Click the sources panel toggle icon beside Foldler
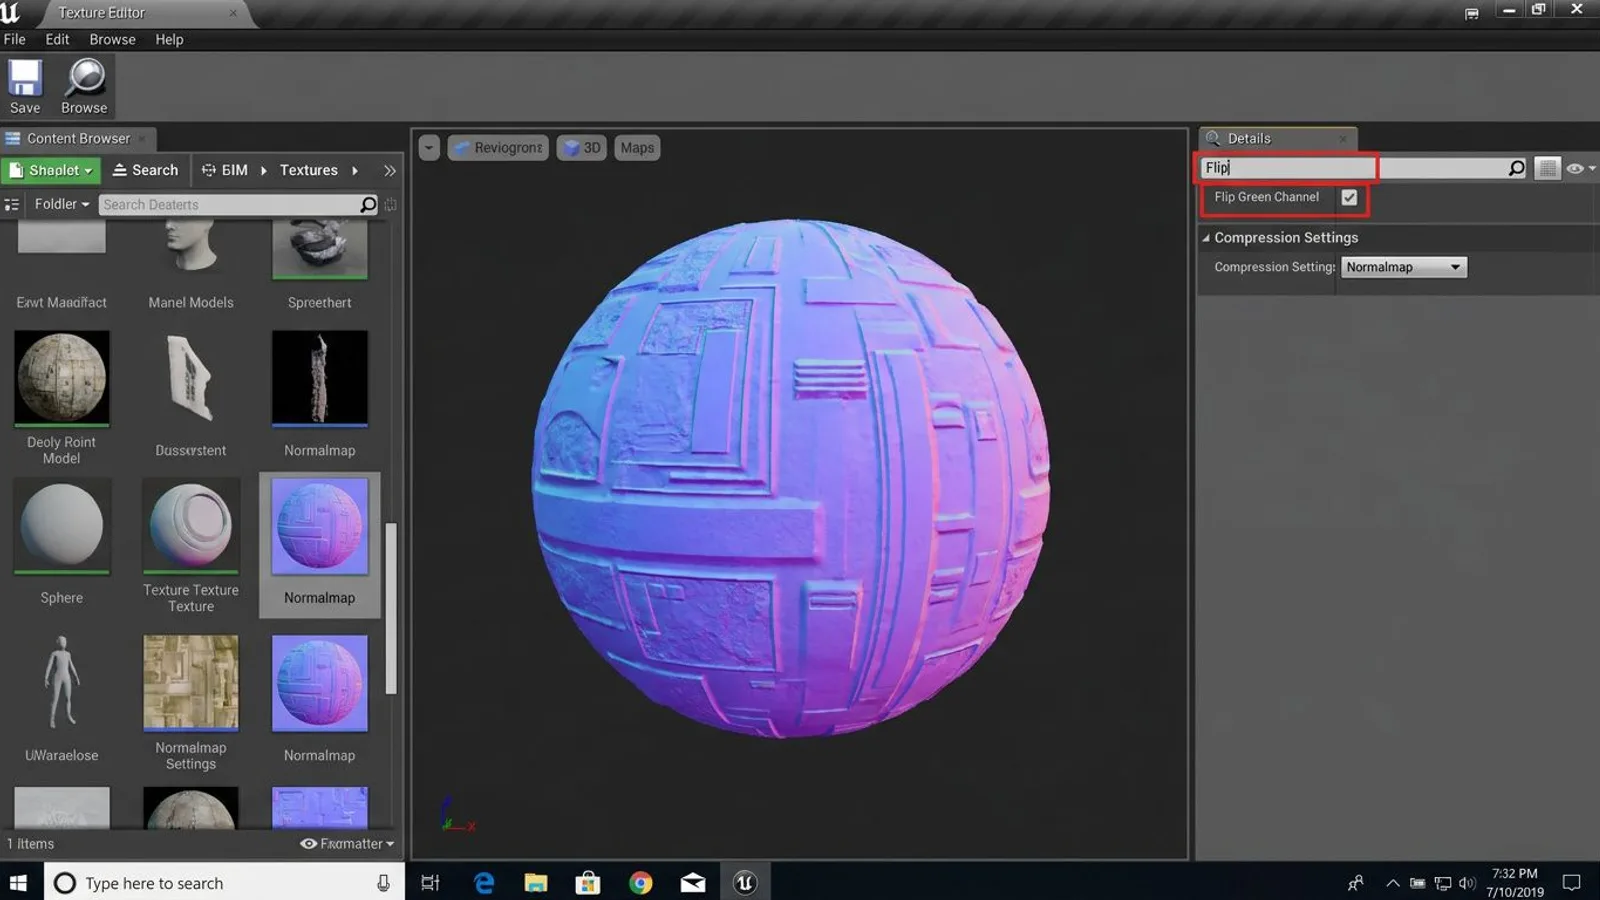Screen dimensions: 1600x900 pyautogui.click(x=12, y=204)
